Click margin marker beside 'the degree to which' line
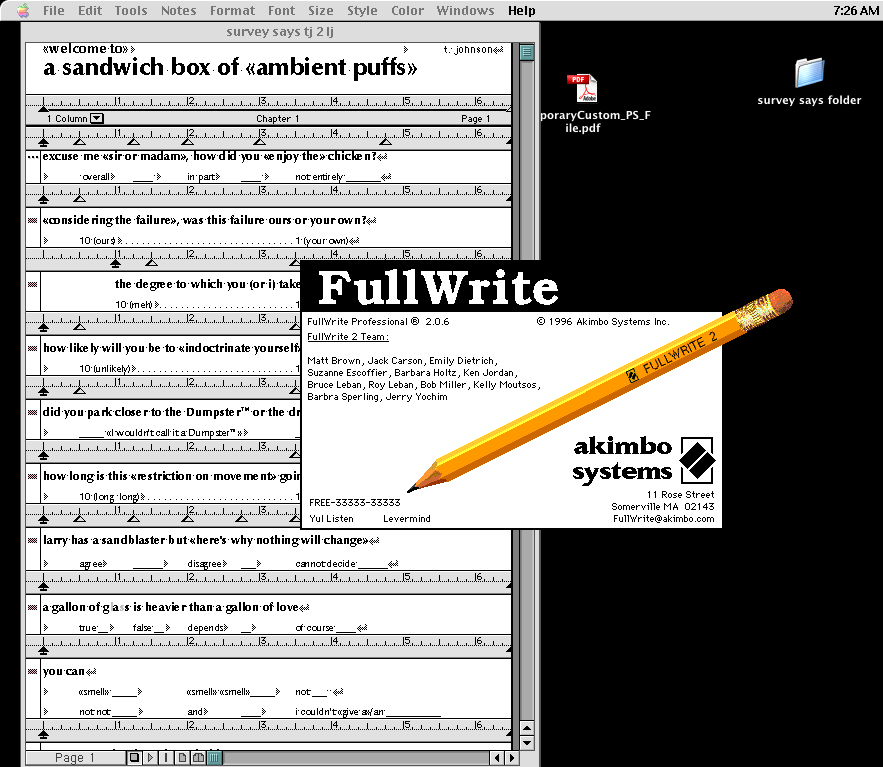The width and height of the screenshot is (883, 767). tap(33, 284)
